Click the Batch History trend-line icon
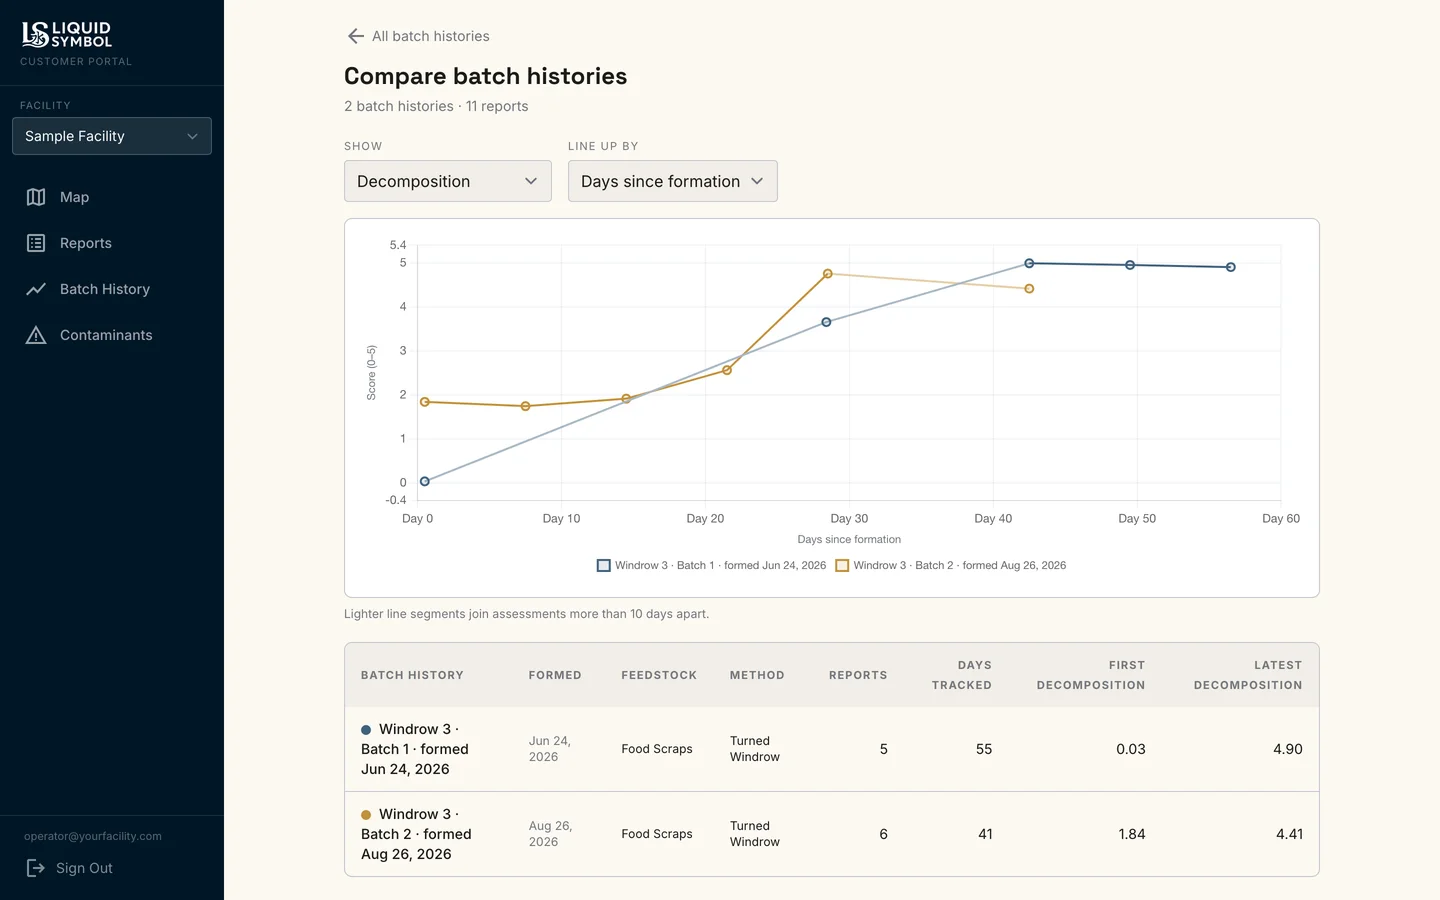This screenshot has width=1440, height=900. (36, 289)
